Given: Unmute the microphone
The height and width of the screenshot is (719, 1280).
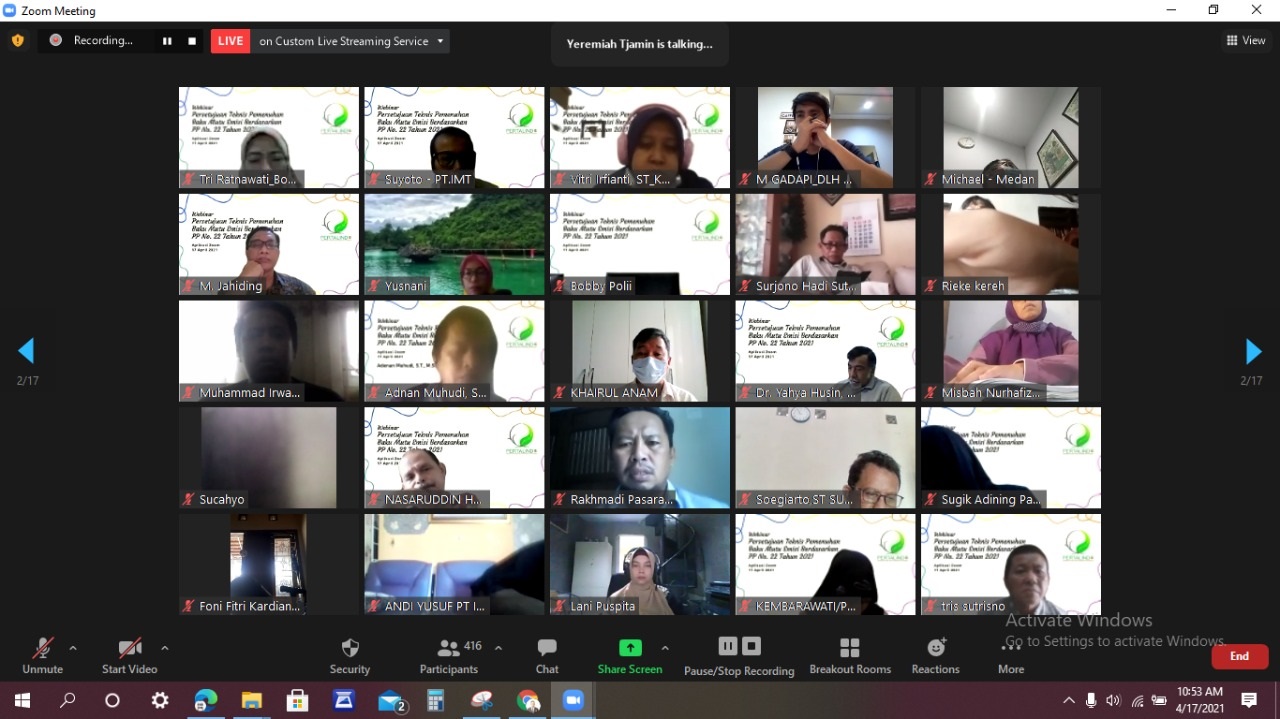Looking at the screenshot, I should [x=42, y=648].
